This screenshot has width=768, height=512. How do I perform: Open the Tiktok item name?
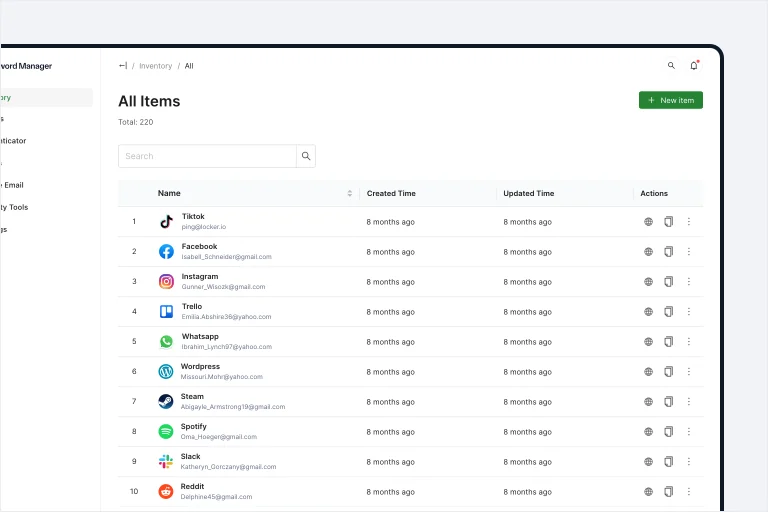[x=193, y=216]
